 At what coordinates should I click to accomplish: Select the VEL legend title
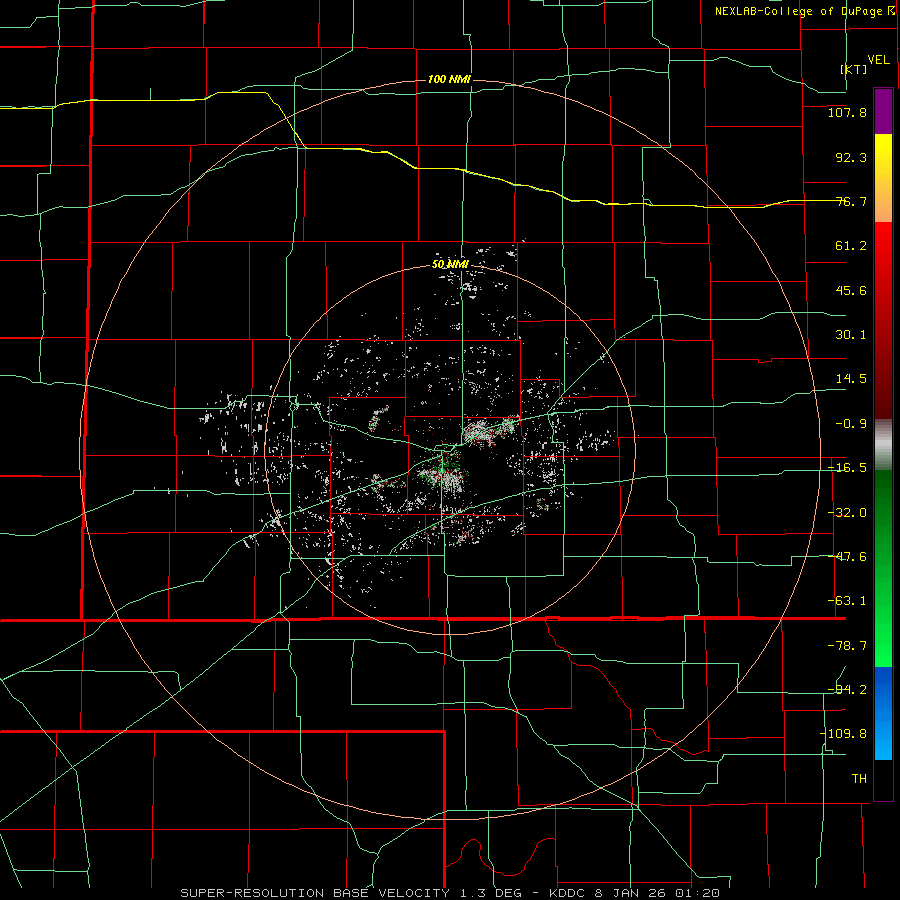878,60
